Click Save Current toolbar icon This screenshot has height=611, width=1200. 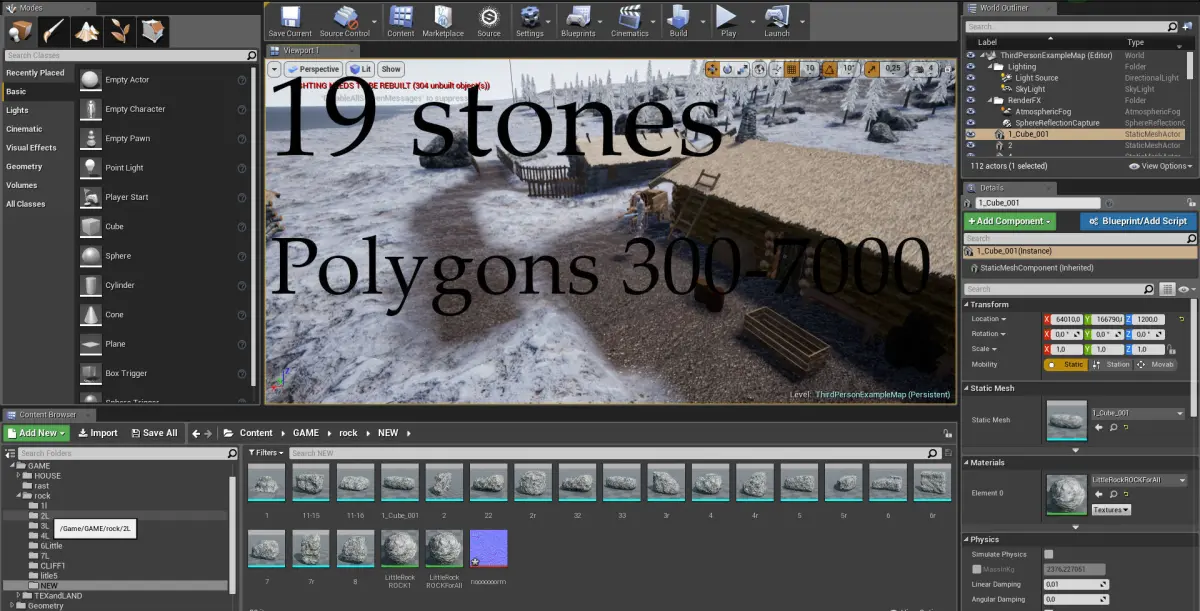[290, 21]
